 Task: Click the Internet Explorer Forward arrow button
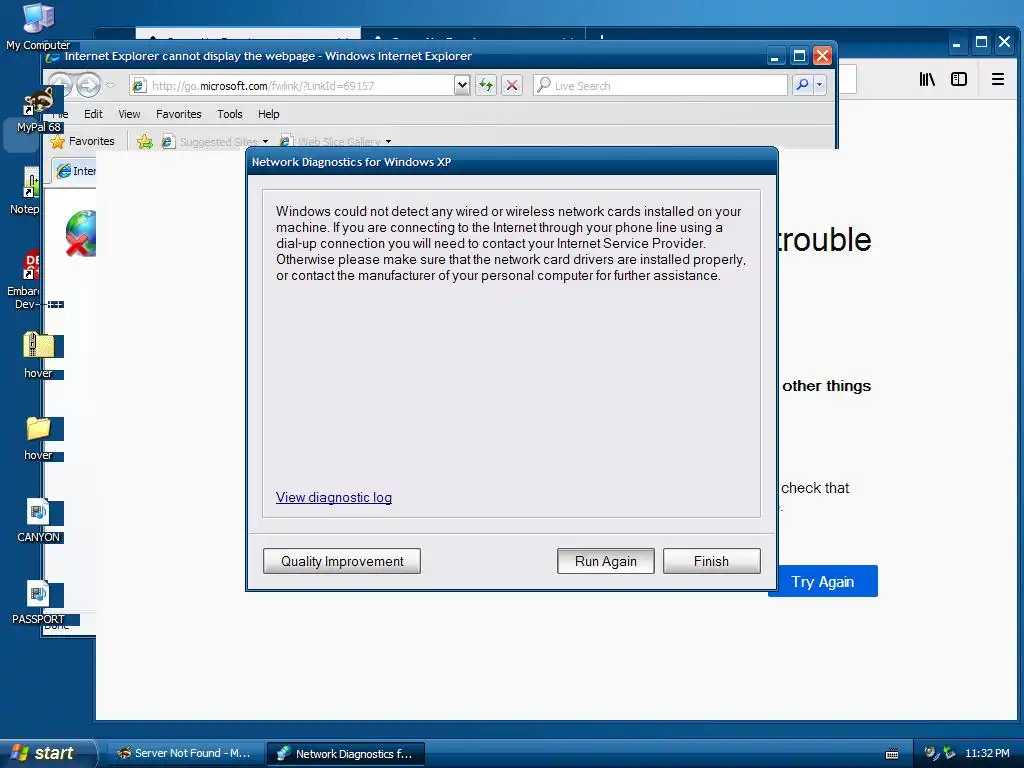point(88,85)
